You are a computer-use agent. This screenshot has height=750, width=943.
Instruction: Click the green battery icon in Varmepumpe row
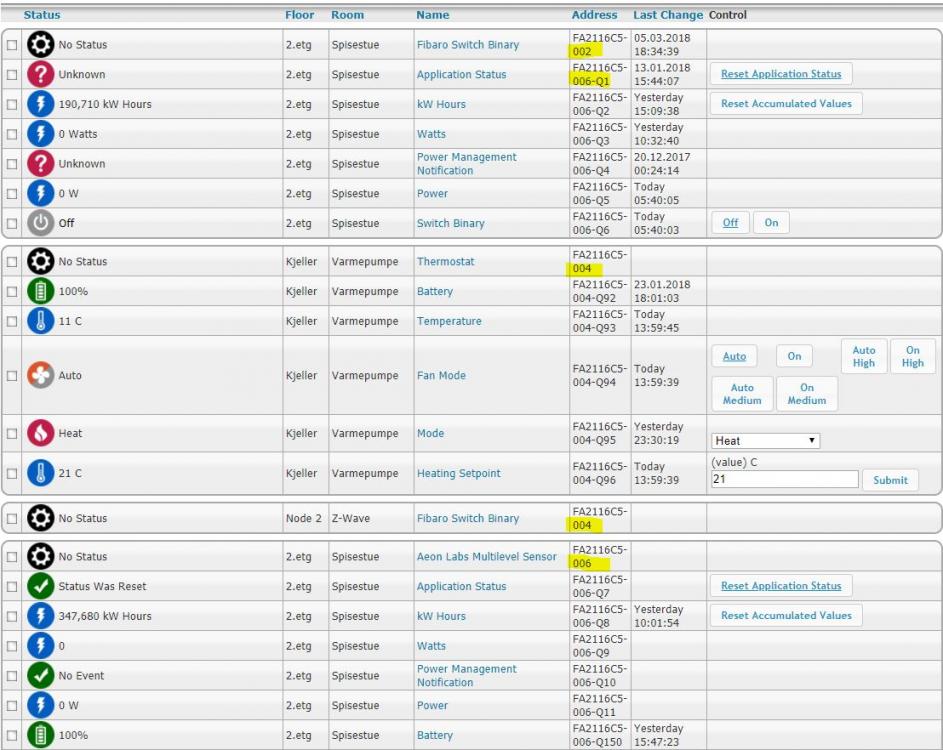(x=40, y=292)
